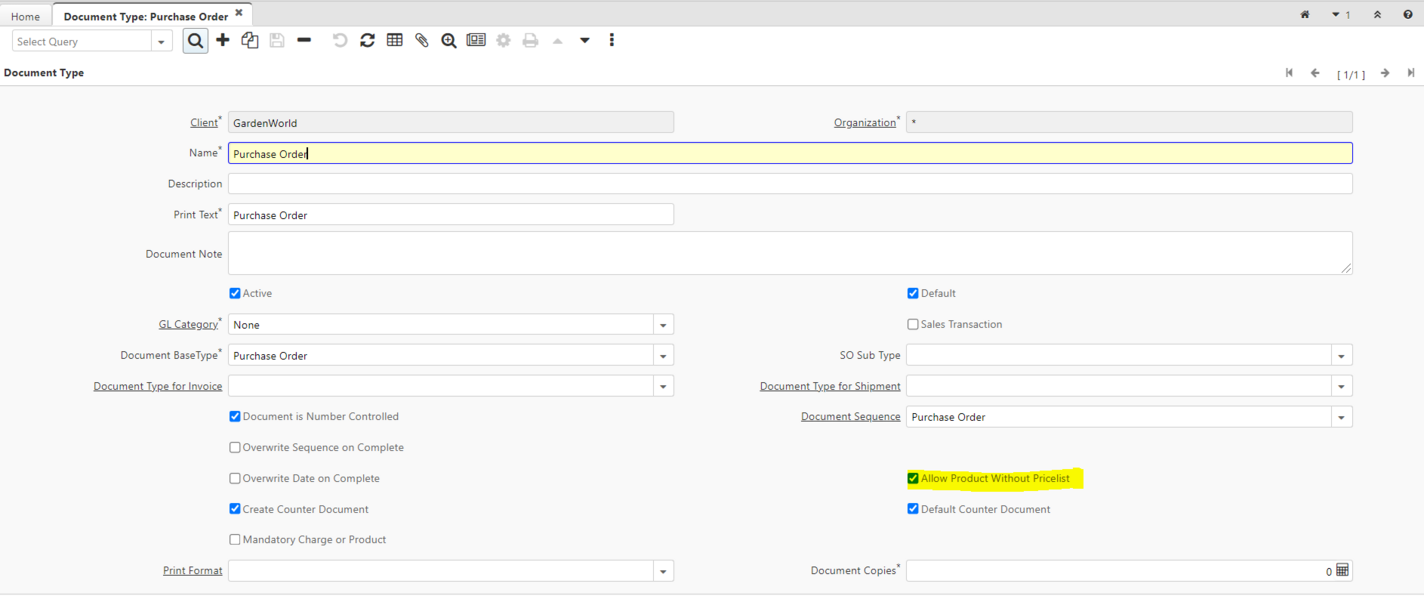Click the Print Format label link
The image size is (1424, 596).
[192, 570]
